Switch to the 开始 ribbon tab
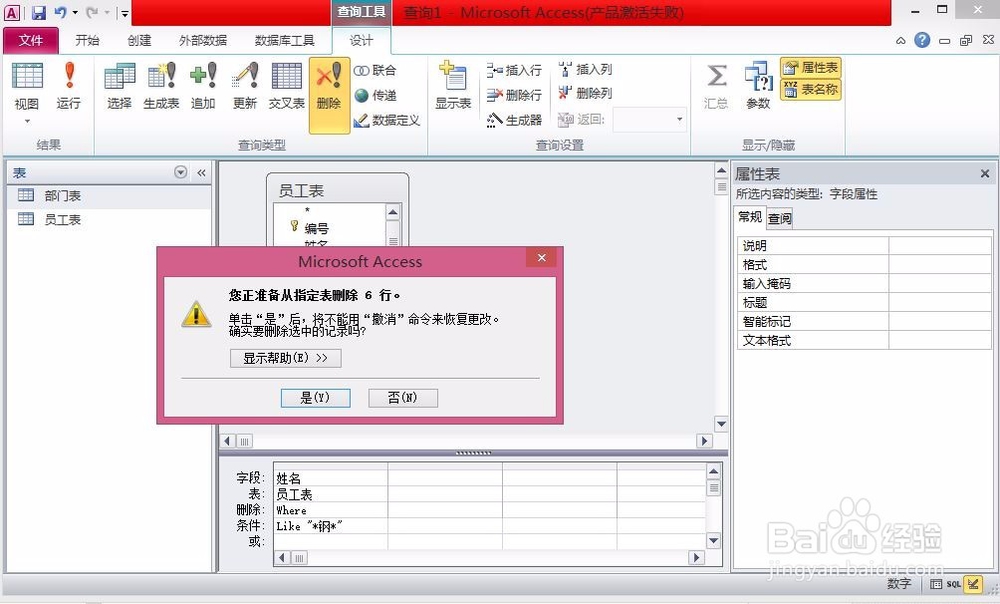This screenshot has width=1000, height=604. click(87, 41)
